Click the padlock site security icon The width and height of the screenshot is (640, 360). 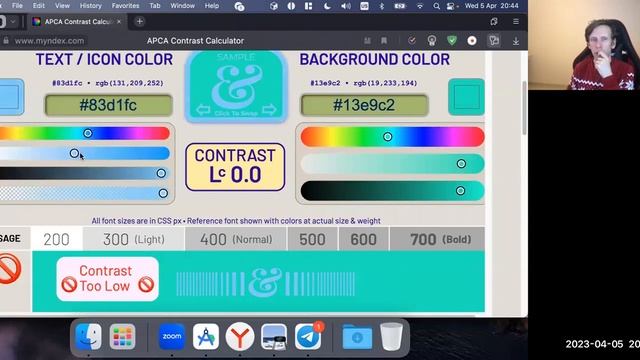pyautogui.click(x=6, y=40)
